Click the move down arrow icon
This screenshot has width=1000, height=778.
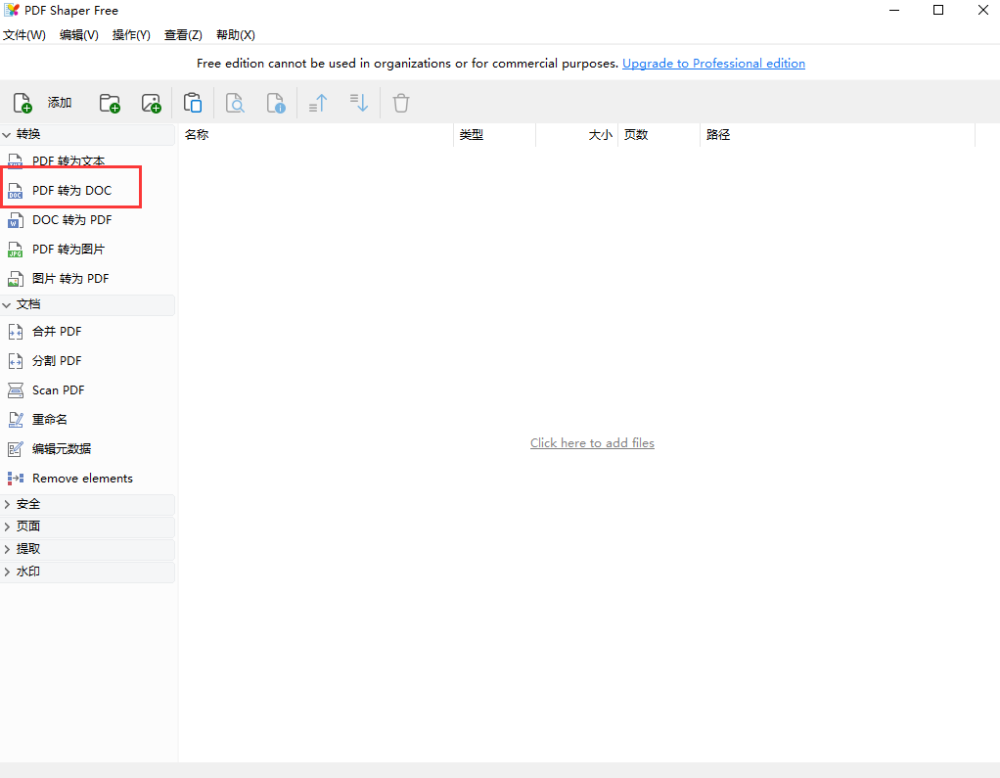coord(359,103)
